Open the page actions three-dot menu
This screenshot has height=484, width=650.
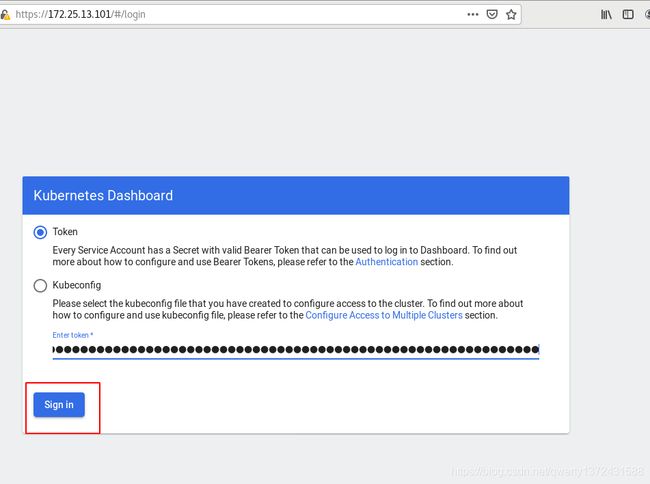click(473, 15)
